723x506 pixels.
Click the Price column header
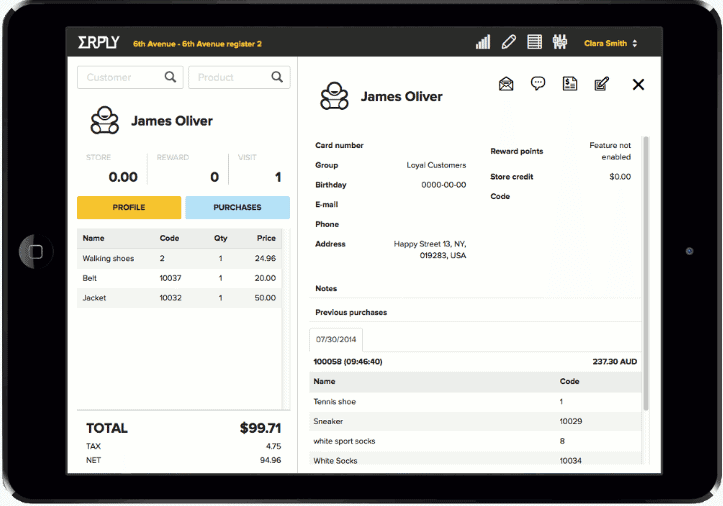click(266, 238)
